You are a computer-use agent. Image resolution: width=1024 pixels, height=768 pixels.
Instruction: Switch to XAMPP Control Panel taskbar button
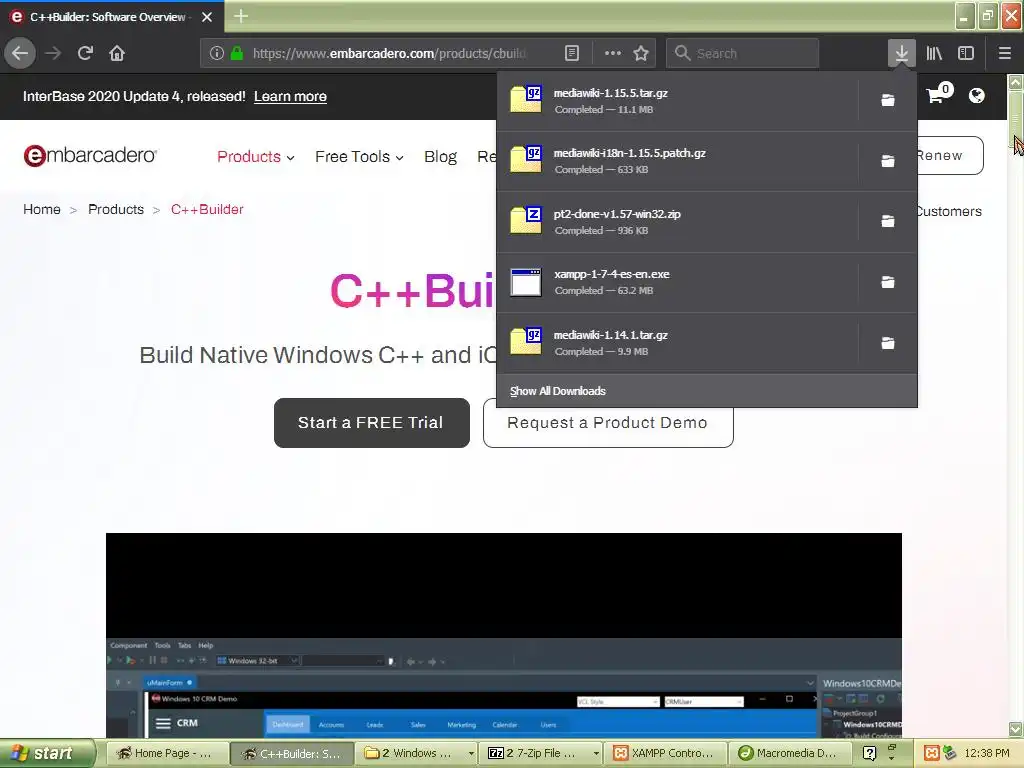[666, 753]
